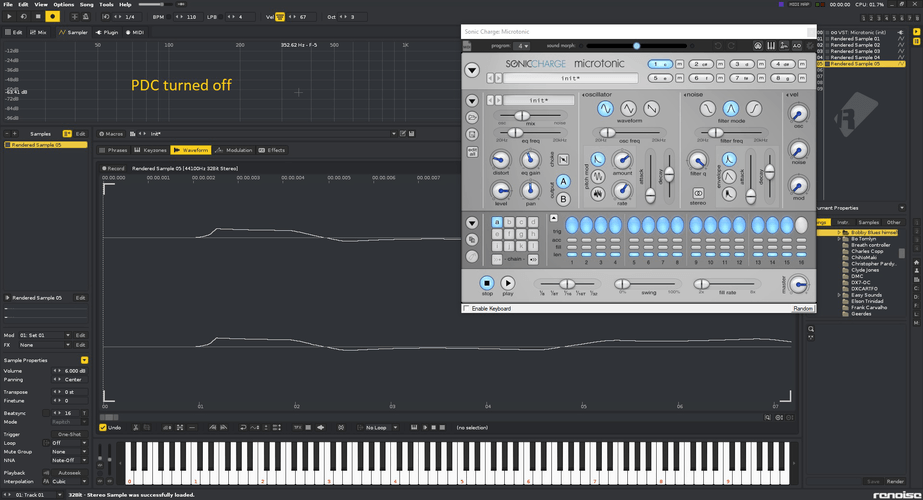Adjust the swing slider
Image resolution: width=923 pixels, height=500 pixels.
pyautogui.click(x=648, y=284)
